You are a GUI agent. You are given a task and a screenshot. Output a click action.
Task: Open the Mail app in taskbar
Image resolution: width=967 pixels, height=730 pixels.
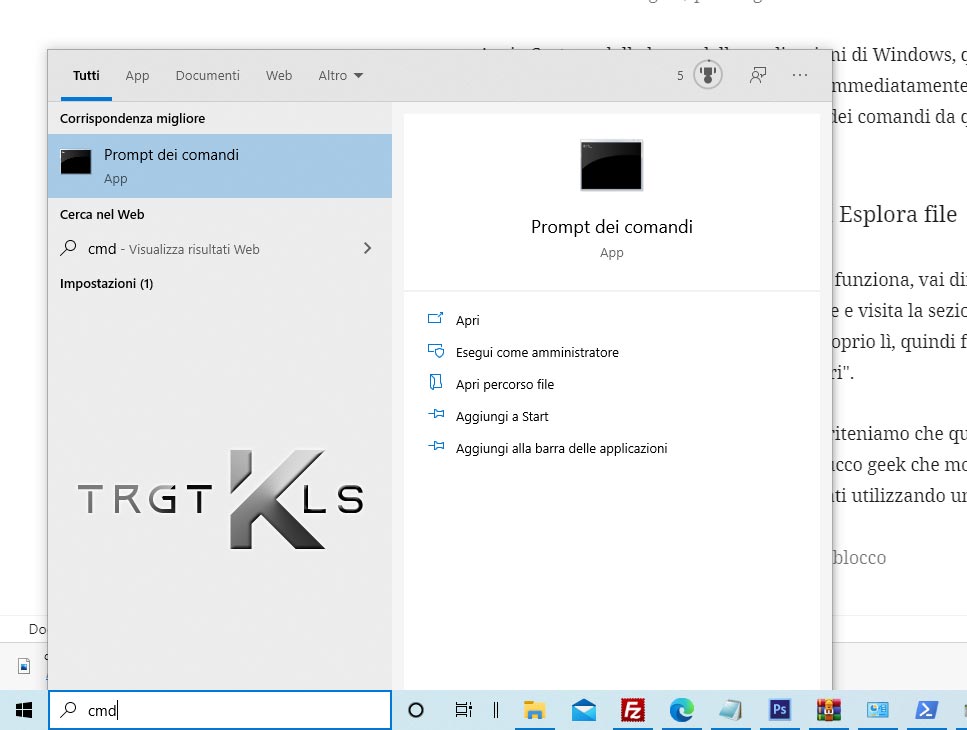pos(584,710)
